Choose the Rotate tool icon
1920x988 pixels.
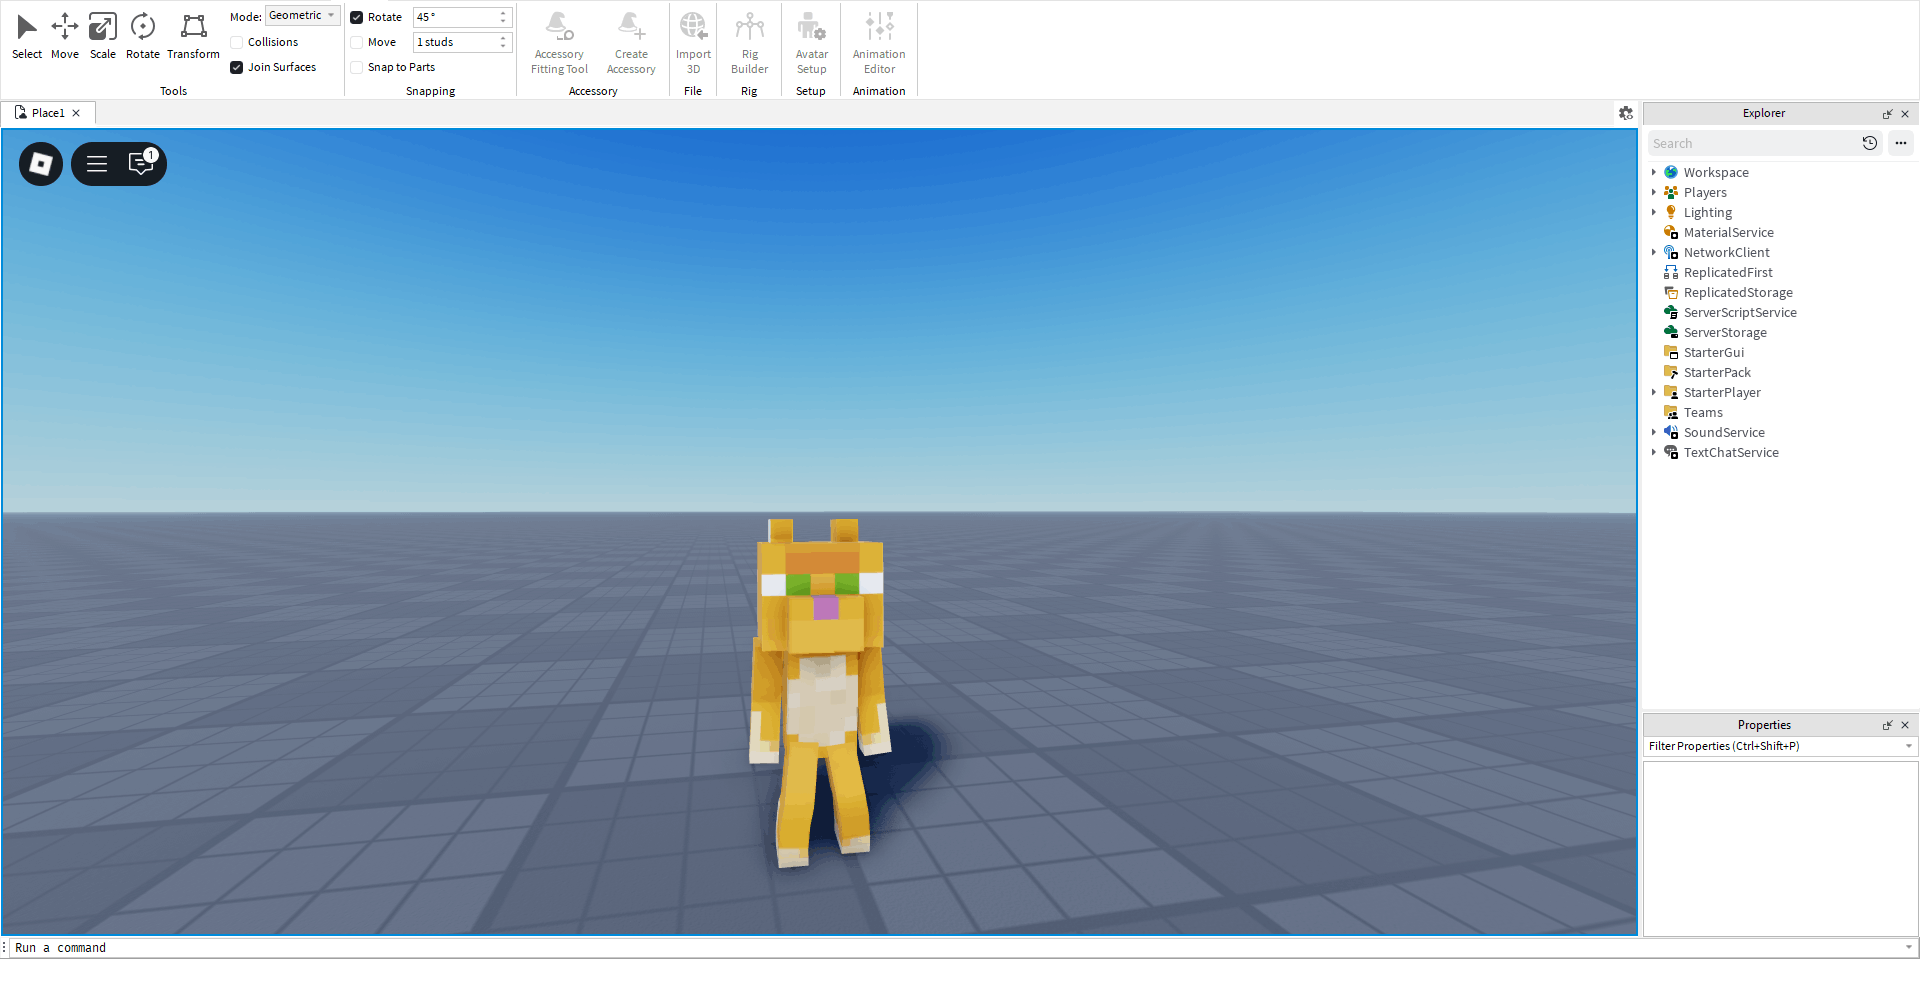(x=143, y=35)
